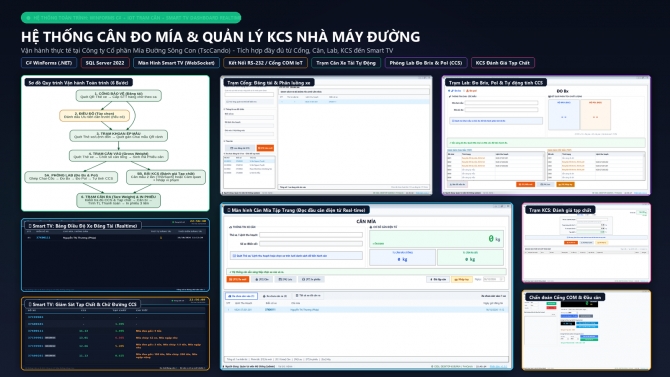This screenshot has height=377, width=670.
Task: Click flowchart node 1. CỔNG BẢO VỆ
Action: pyautogui.click(x=119, y=95)
